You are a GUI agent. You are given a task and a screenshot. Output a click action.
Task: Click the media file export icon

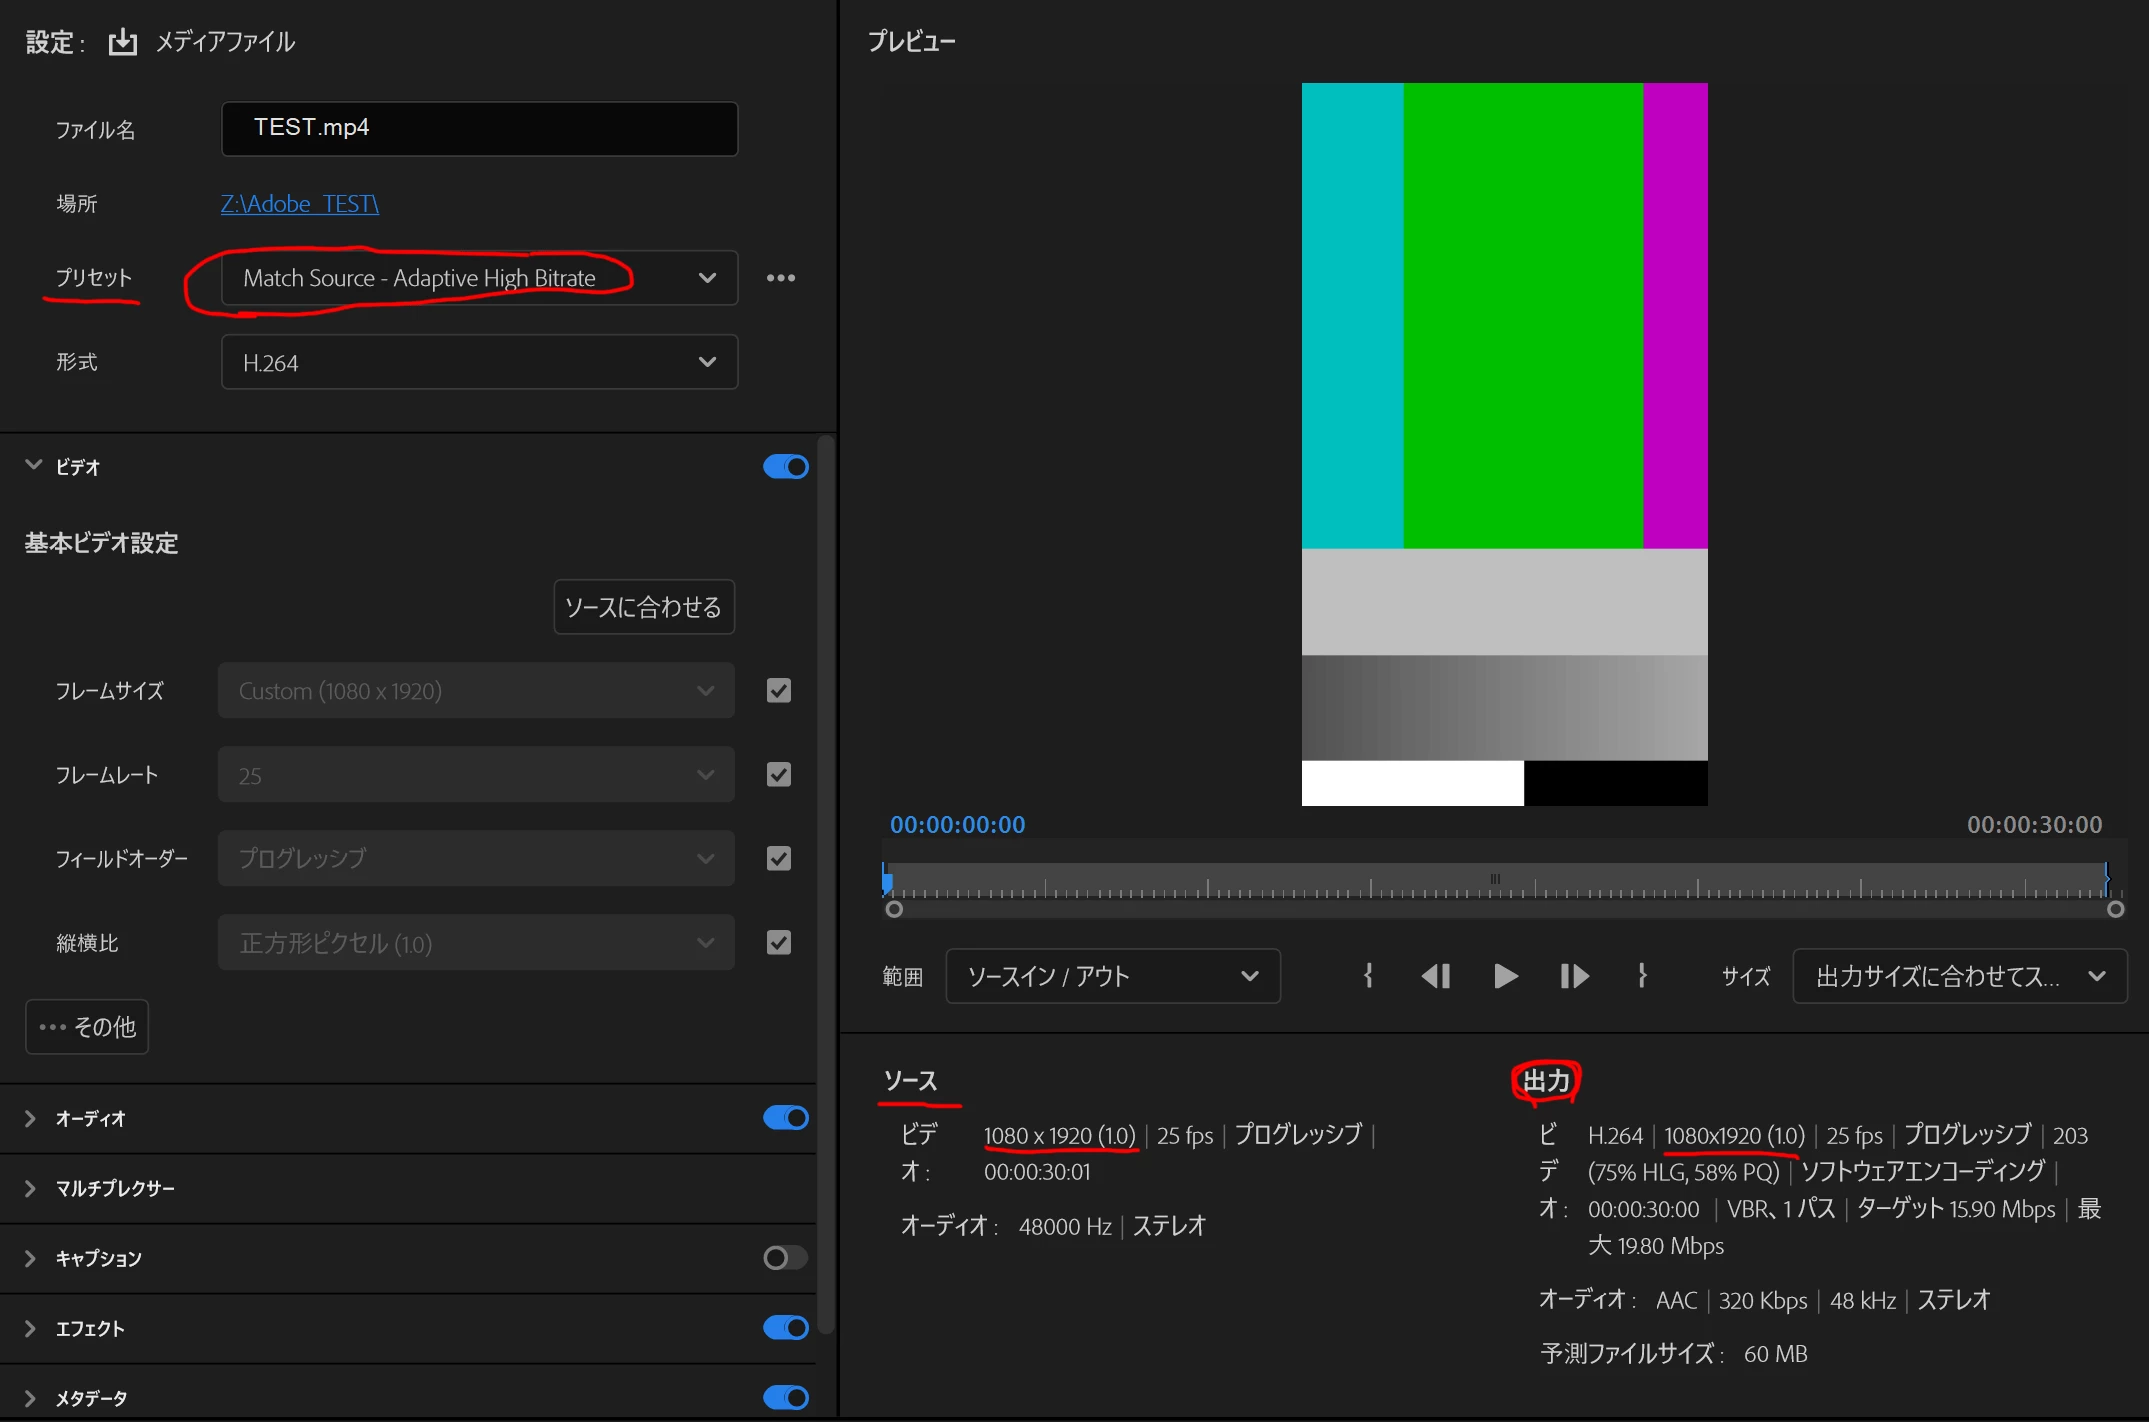[122, 42]
